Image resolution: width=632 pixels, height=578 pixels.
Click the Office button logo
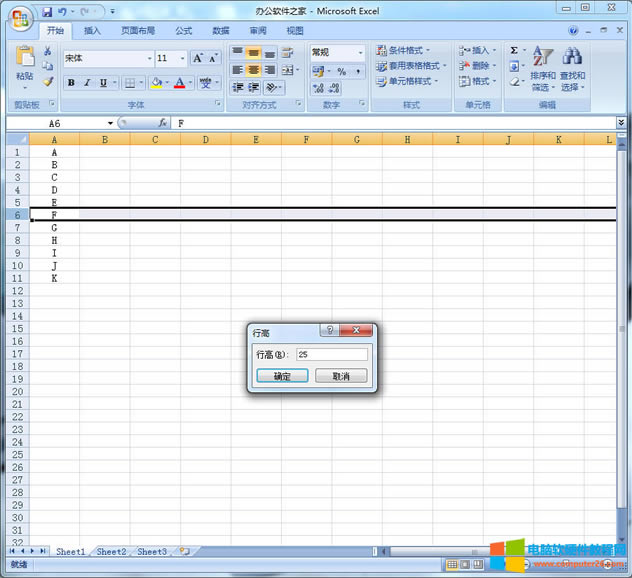click(21, 17)
